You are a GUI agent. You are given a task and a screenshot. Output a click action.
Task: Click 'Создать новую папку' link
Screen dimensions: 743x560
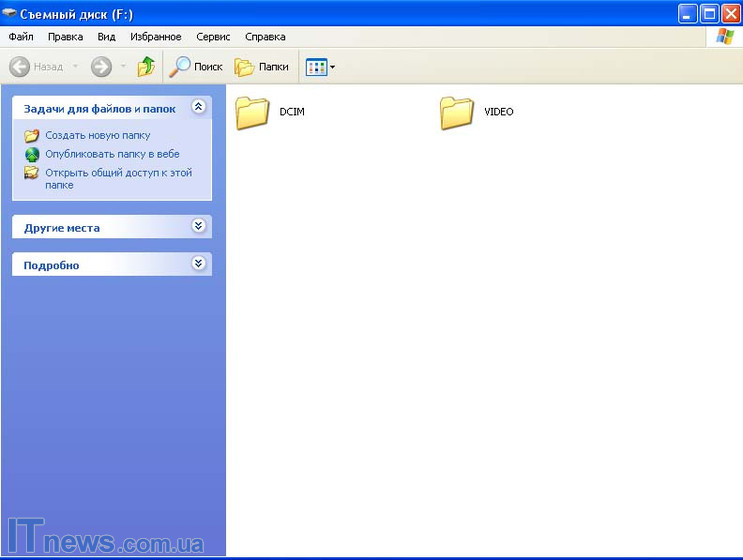[x=97, y=135]
